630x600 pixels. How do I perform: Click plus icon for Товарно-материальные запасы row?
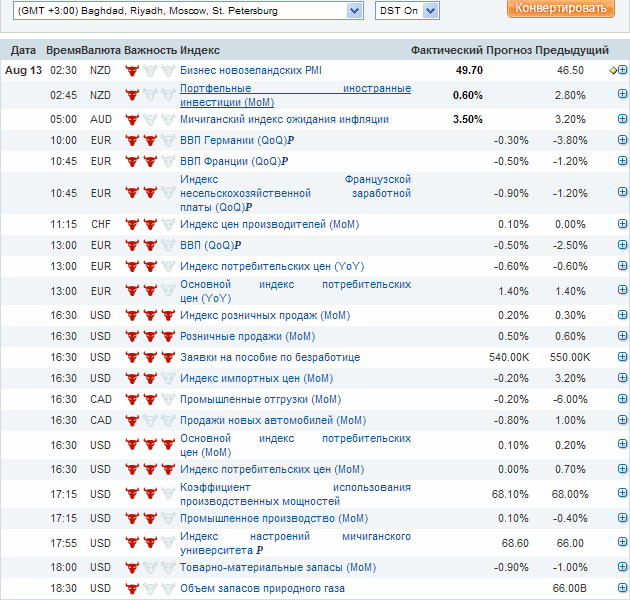coord(622,567)
